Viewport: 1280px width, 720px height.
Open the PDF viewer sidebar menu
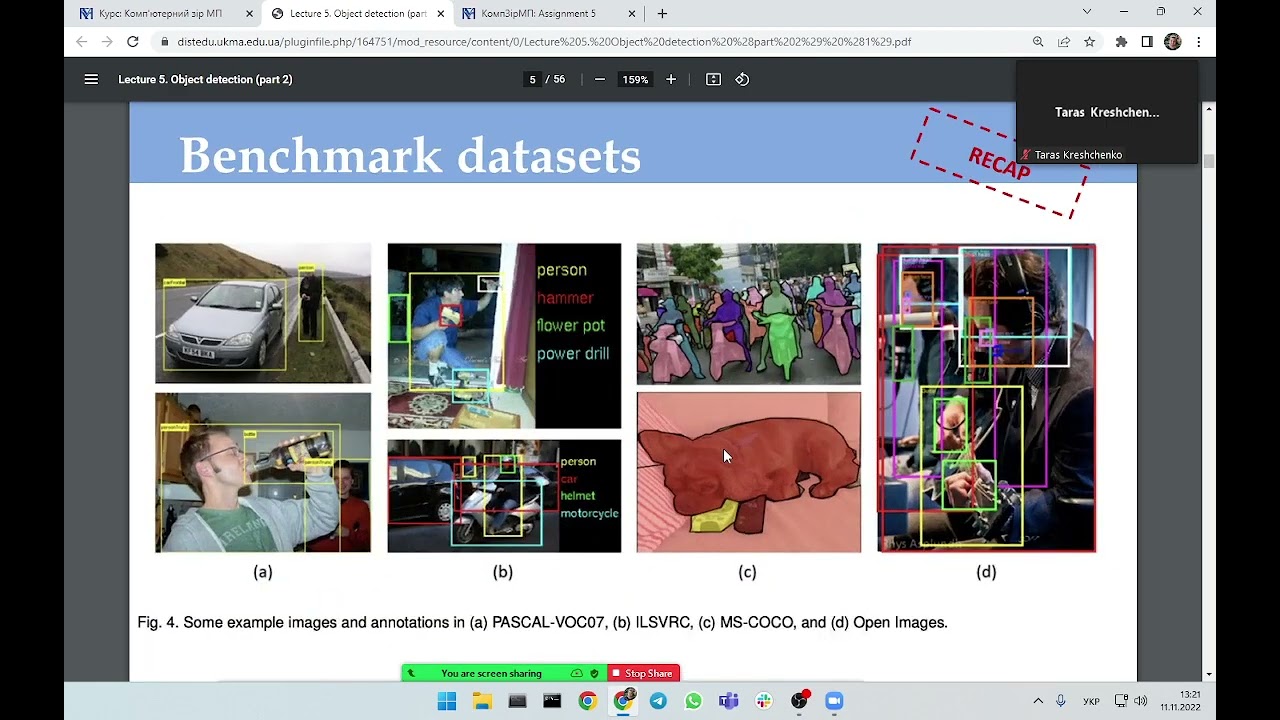91,79
